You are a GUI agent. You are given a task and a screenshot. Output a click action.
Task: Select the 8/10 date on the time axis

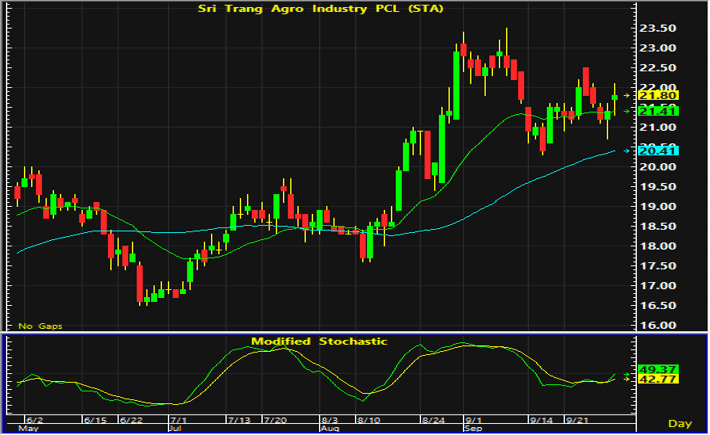[369, 420]
